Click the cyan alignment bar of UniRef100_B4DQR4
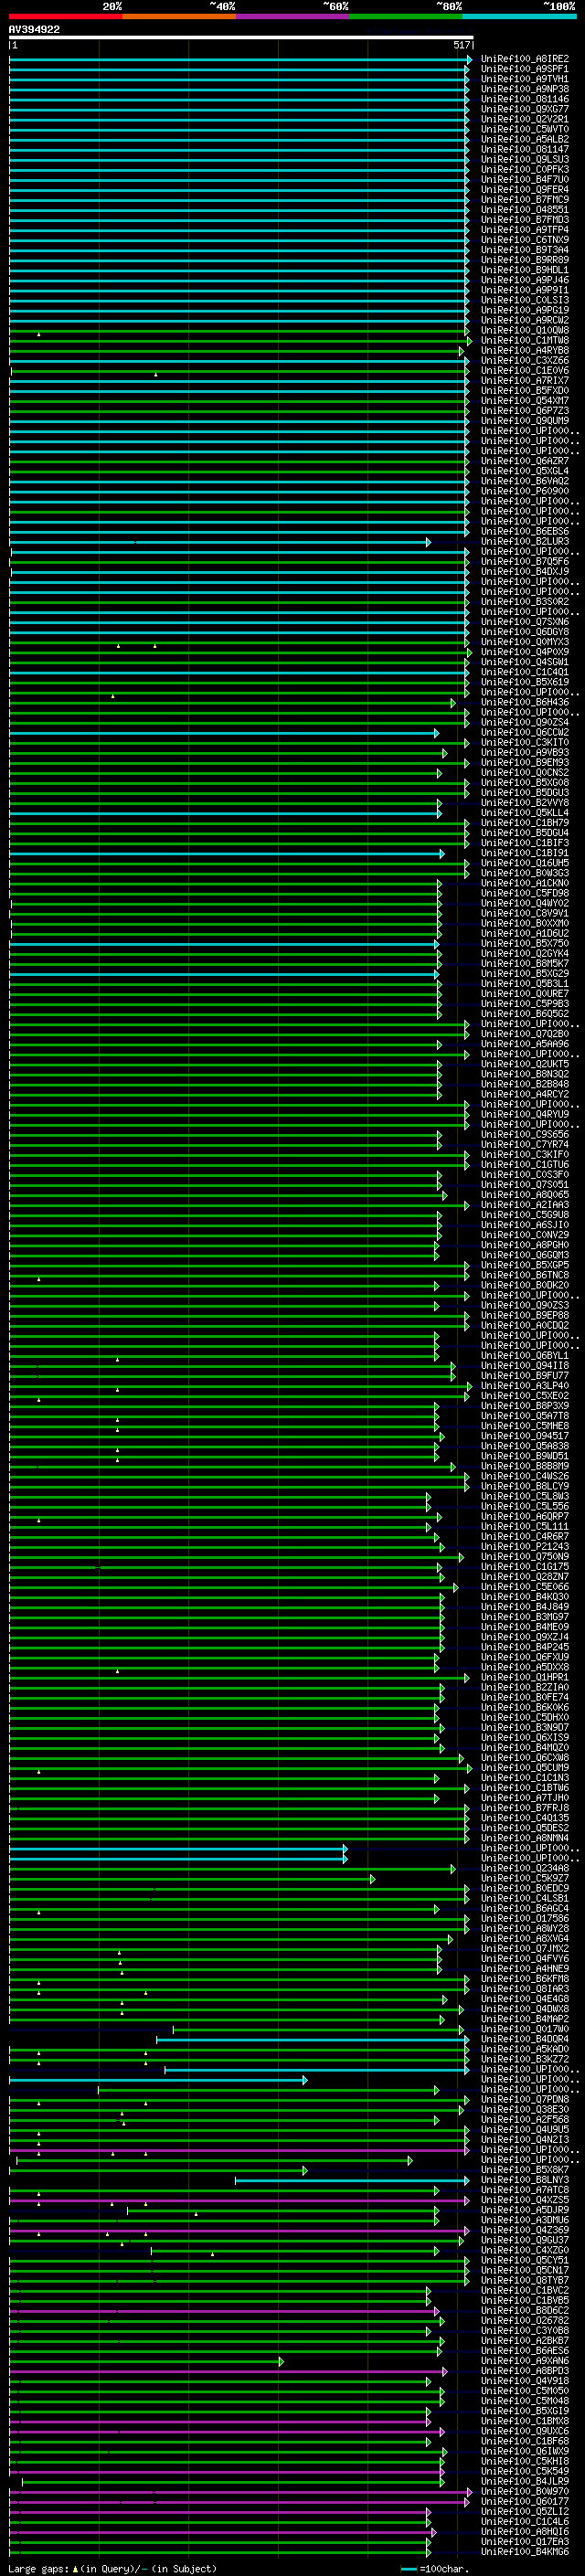The width and height of the screenshot is (585, 2576). [311, 2039]
